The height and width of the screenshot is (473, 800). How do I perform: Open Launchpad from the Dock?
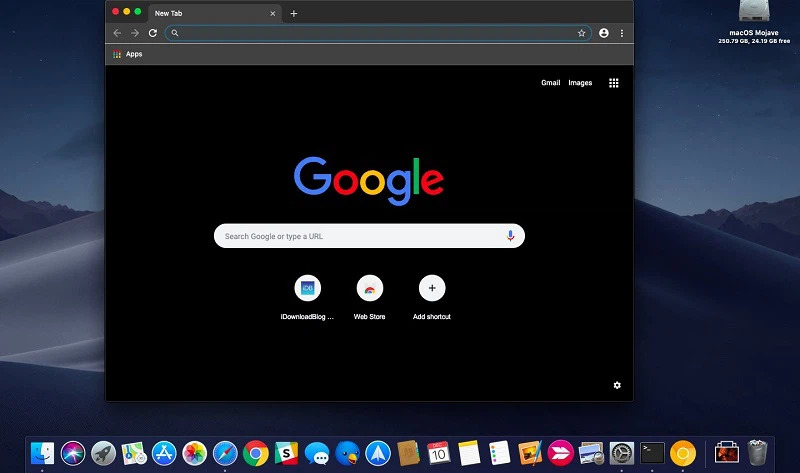tap(104, 453)
